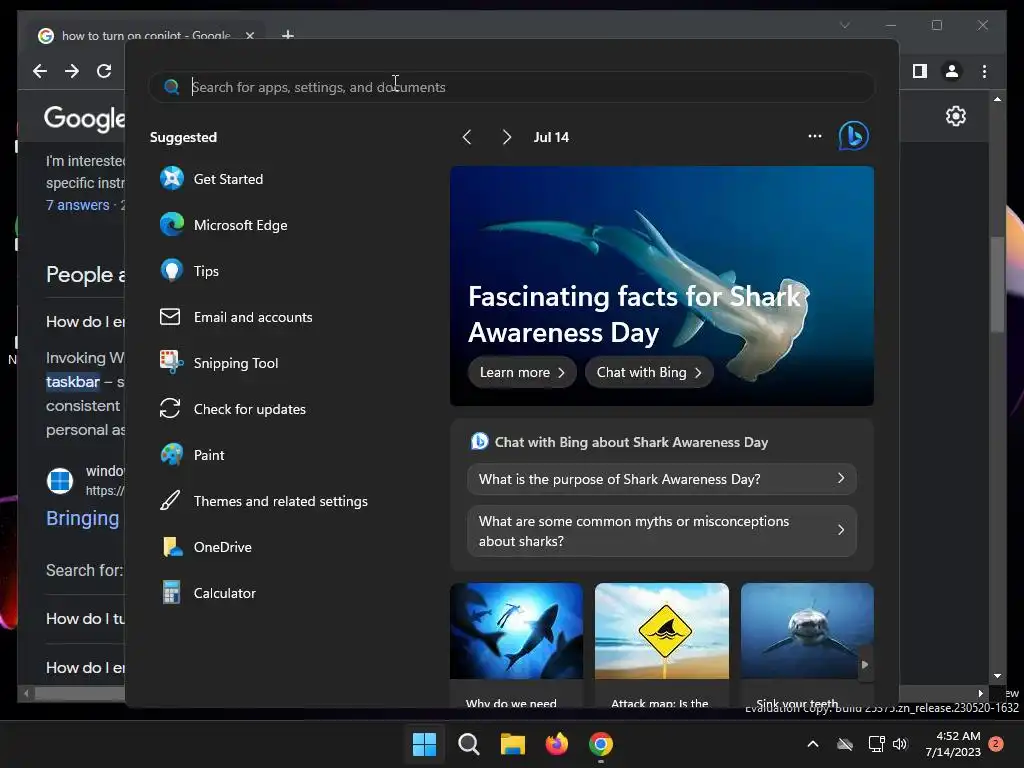Click Chrome forward arrow button
The width and height of the screenshot is (1024, 768).
[x=72, y=71]
